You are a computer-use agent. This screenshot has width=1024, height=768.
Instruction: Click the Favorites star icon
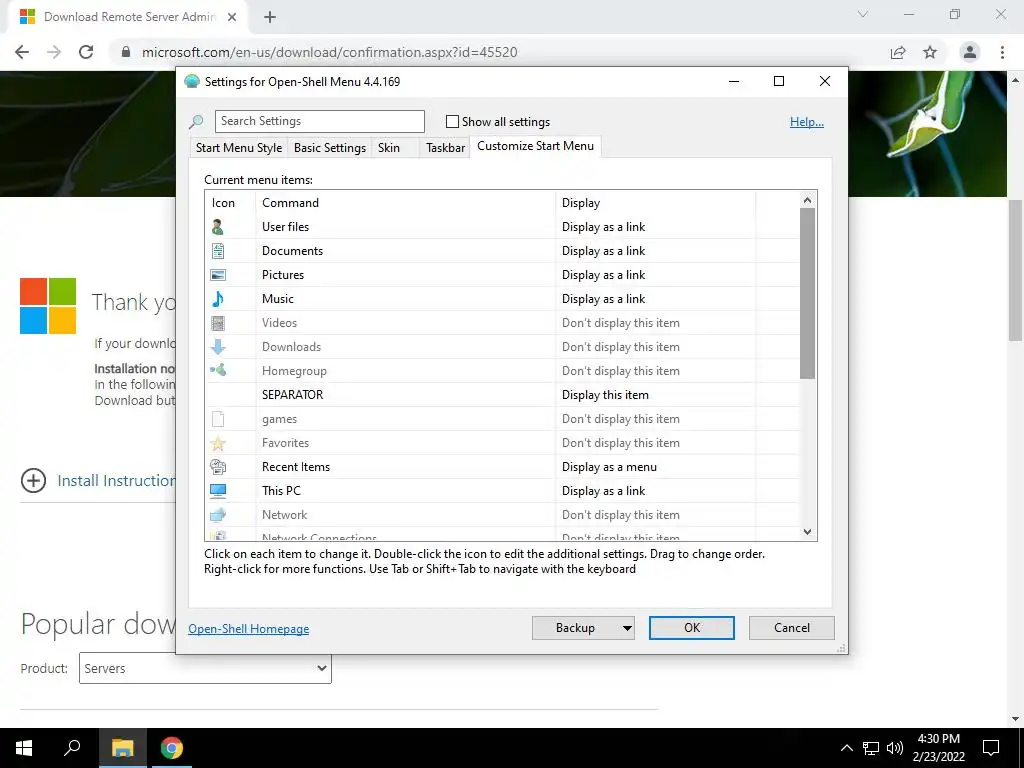click(x=218, y=443)
